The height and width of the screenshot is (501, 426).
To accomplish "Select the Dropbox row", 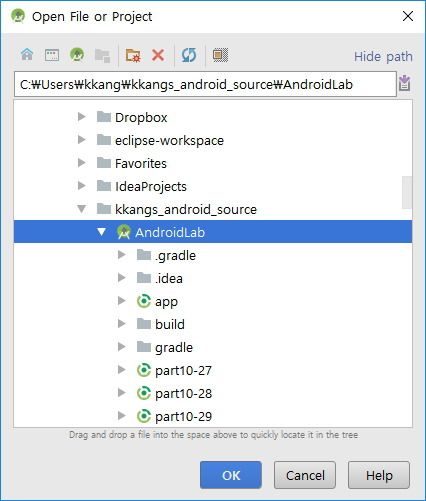I will point(213,117).
